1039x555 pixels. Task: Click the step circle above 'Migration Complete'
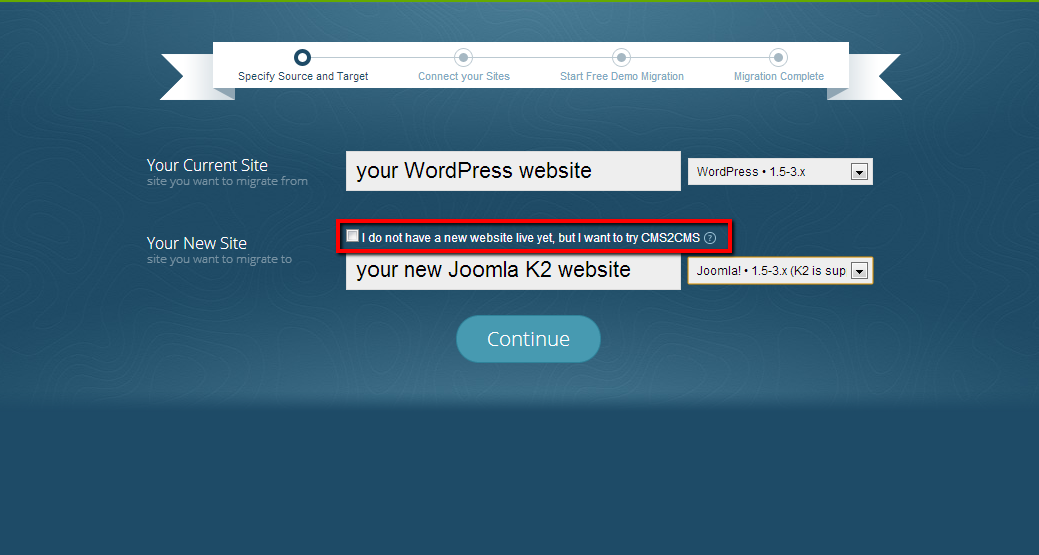coord(779,58)
